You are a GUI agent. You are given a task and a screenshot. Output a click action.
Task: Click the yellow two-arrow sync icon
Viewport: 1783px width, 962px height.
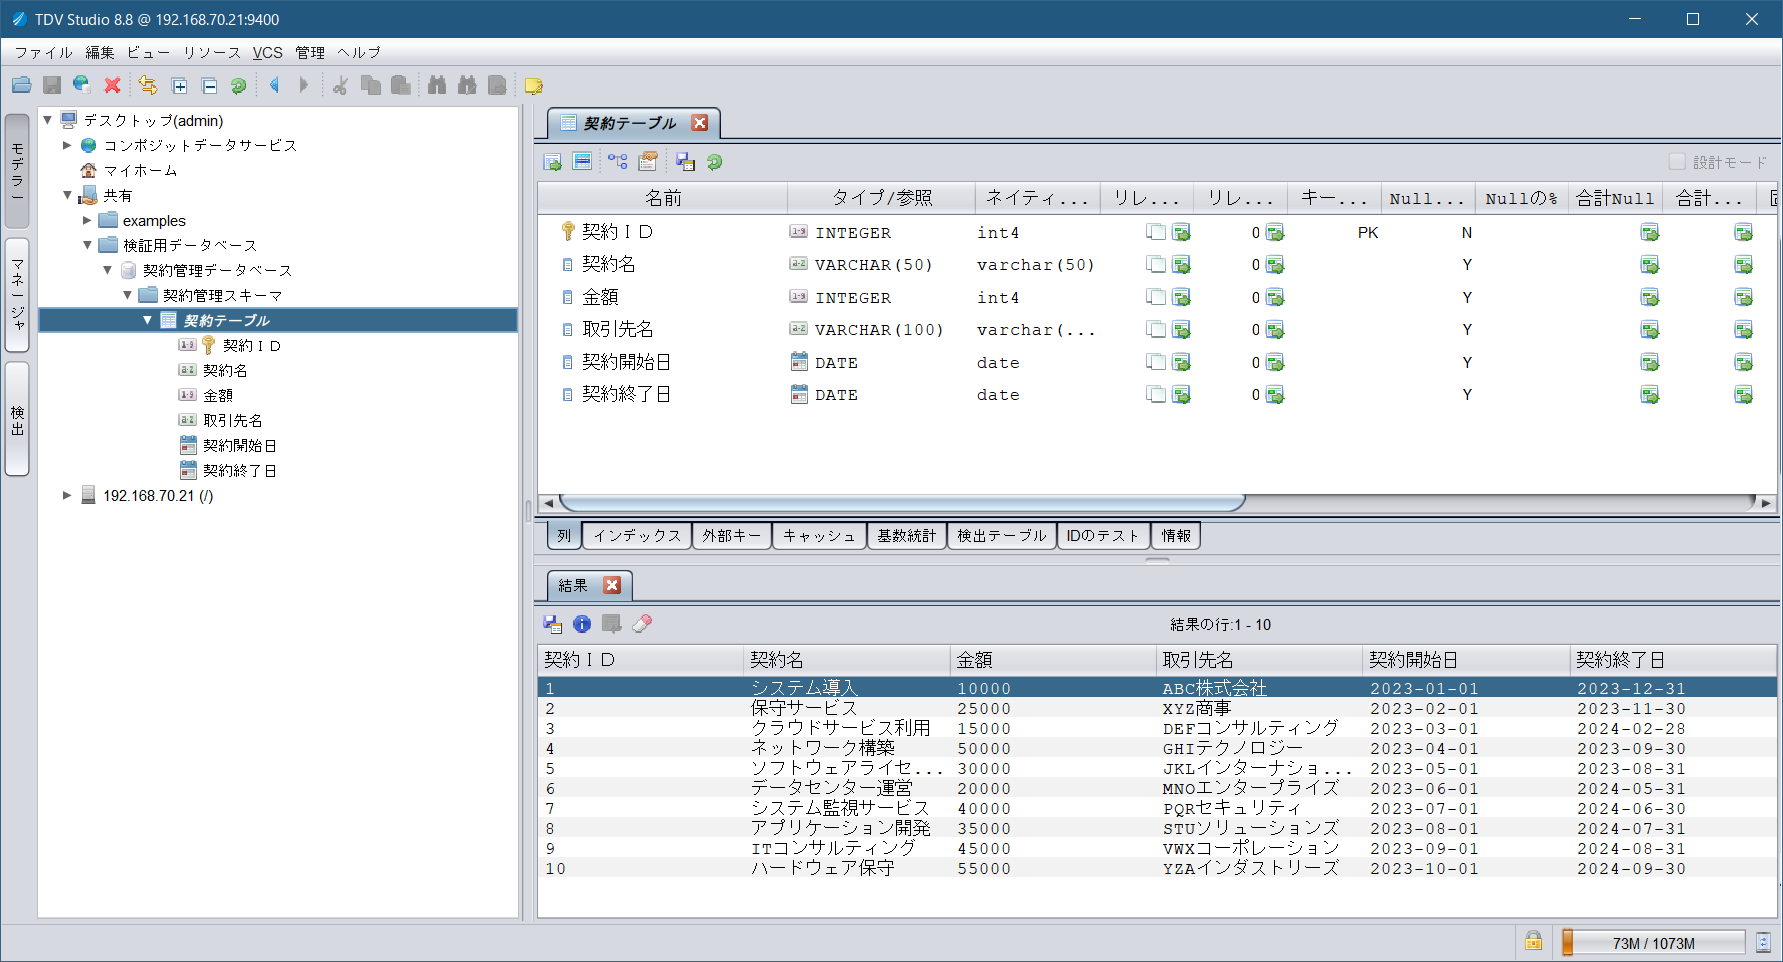(x=148, y=86)
